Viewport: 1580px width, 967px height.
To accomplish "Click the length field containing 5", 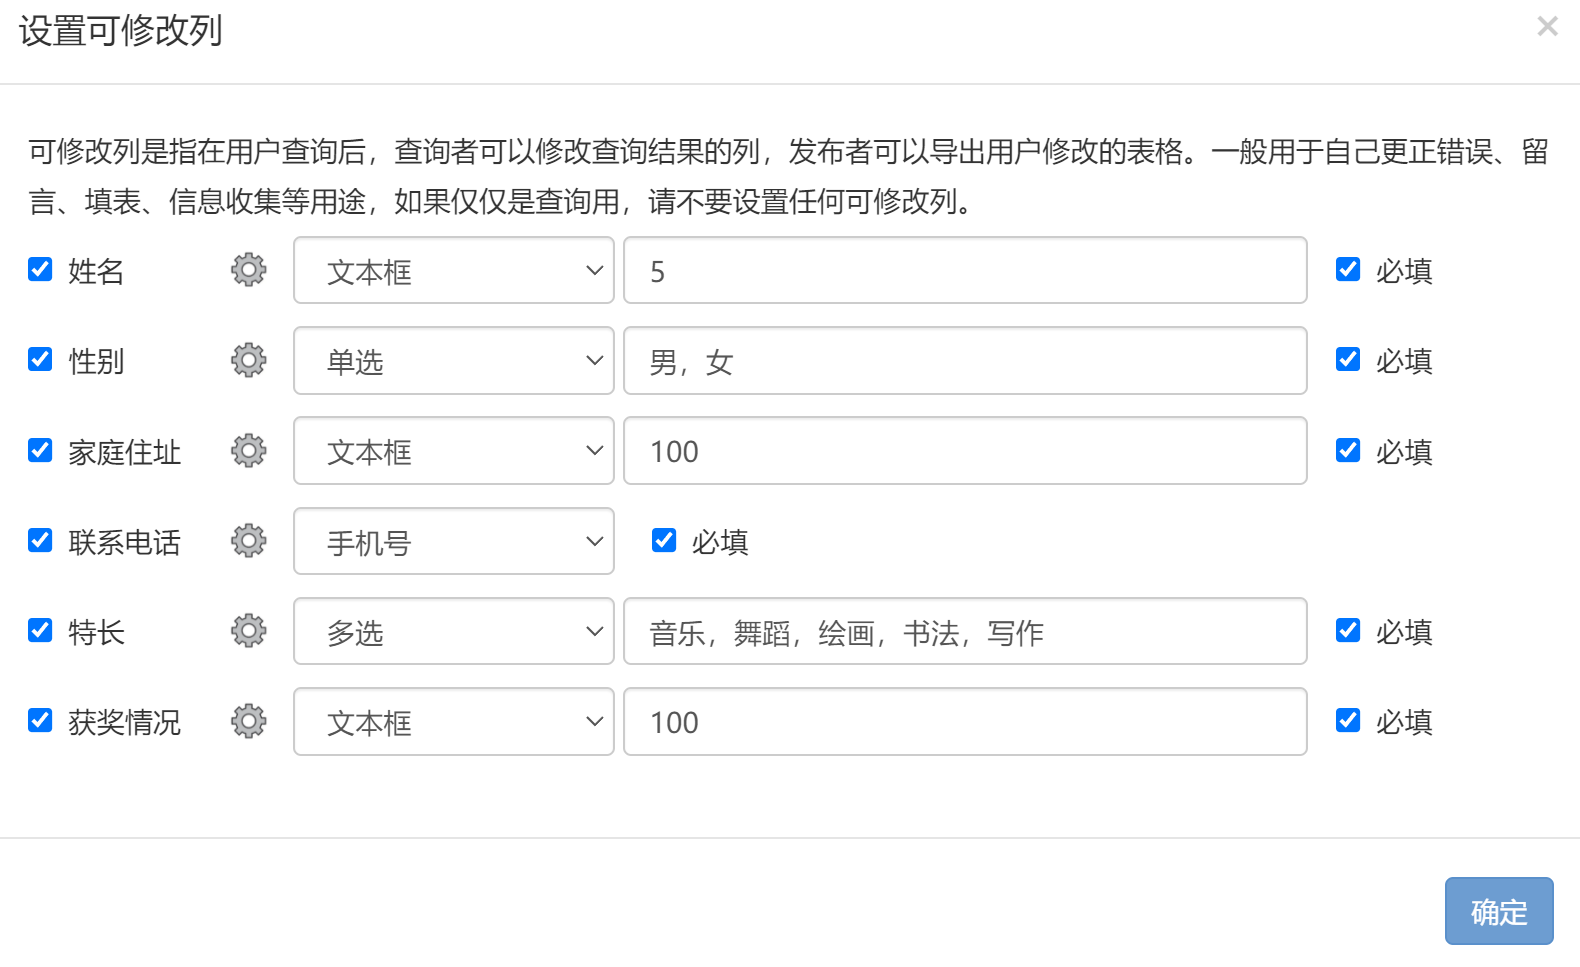I will (x=964, y=270).
